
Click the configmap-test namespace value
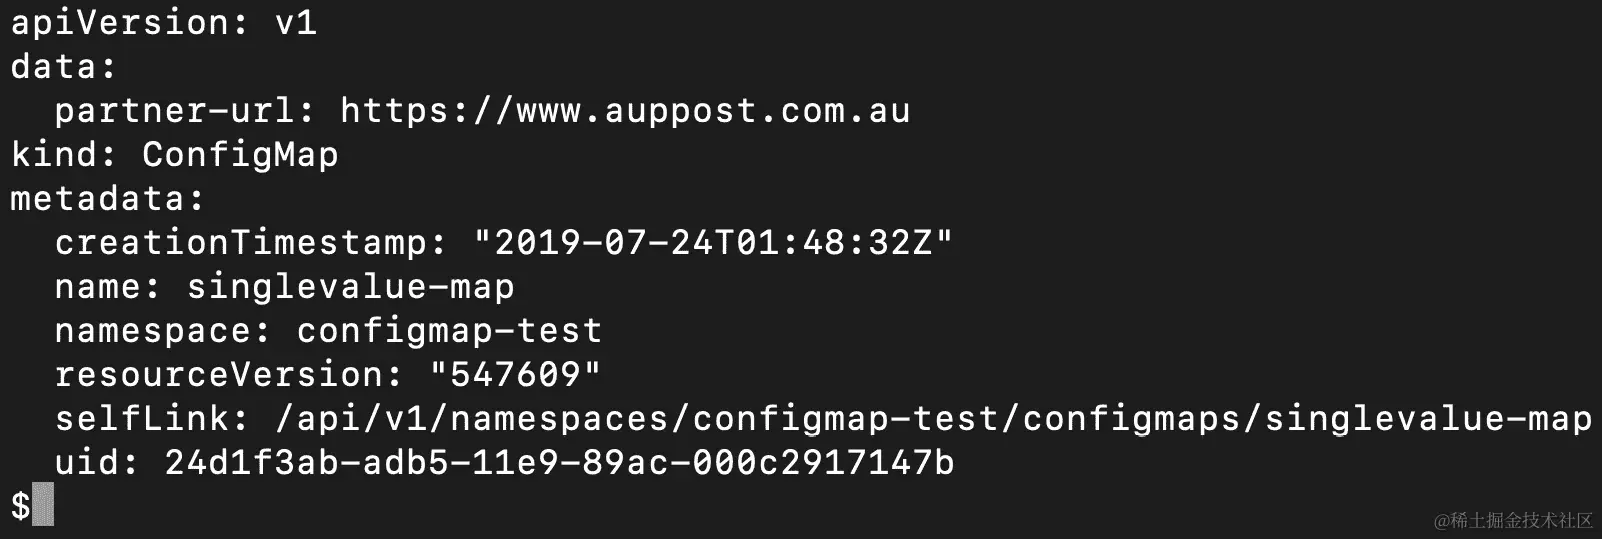pyautogui.click(x=449, y=330)
